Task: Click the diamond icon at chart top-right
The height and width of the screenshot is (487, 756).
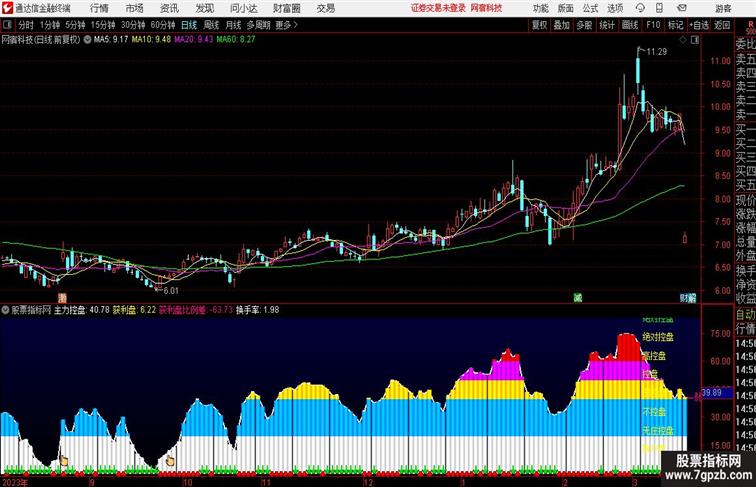Action: tap(683, 40)
